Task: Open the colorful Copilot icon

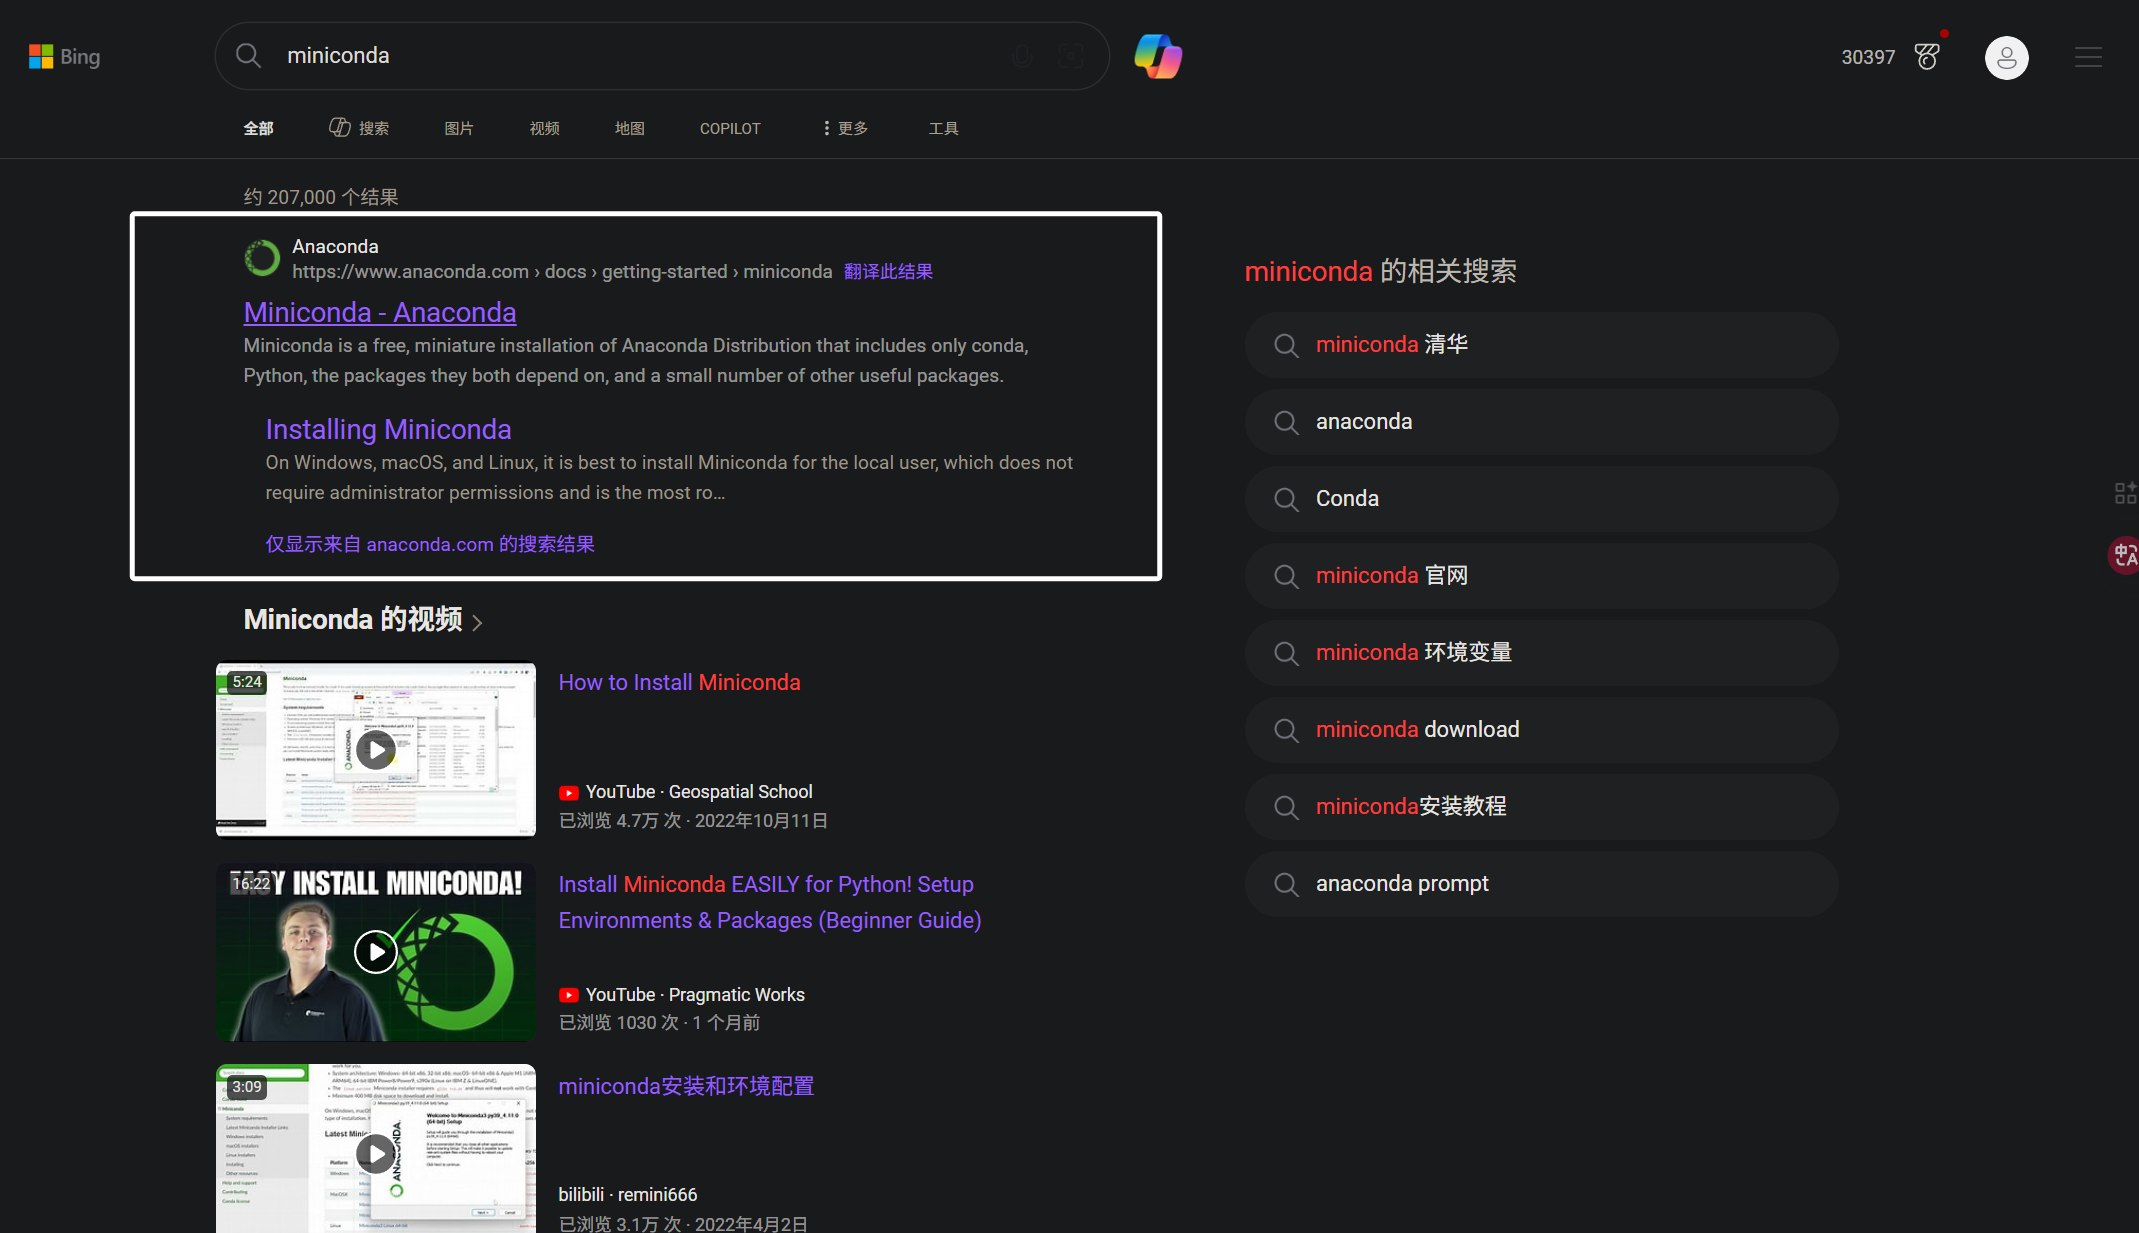Action: [x=1158, y=56]
